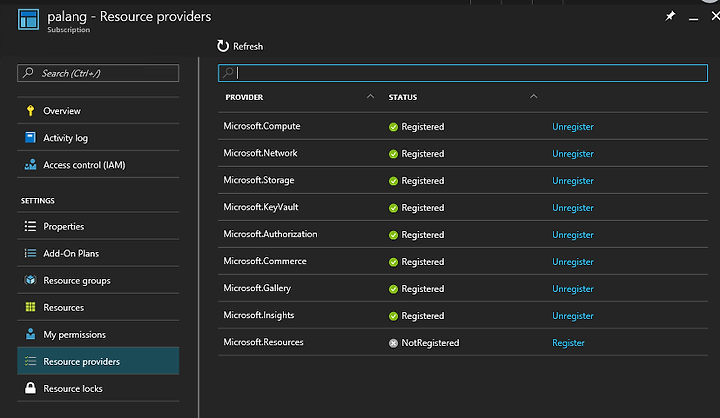720x418 pixels.
Task: Focus the sidebar Search (Ctrl+/) field
Action: point(98,73)
